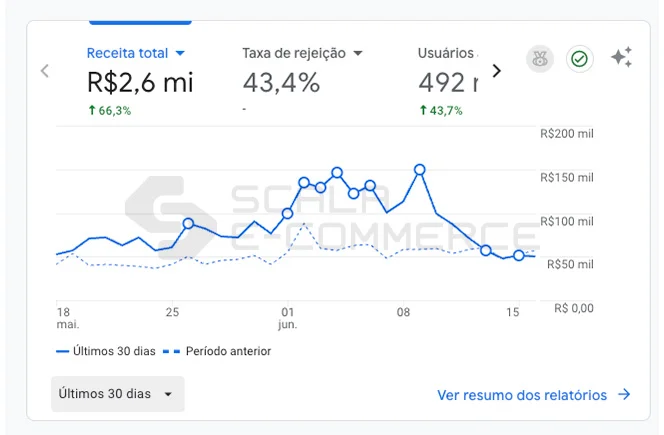
Task: Click the green check mark status icon
Action: coord(579,59)
